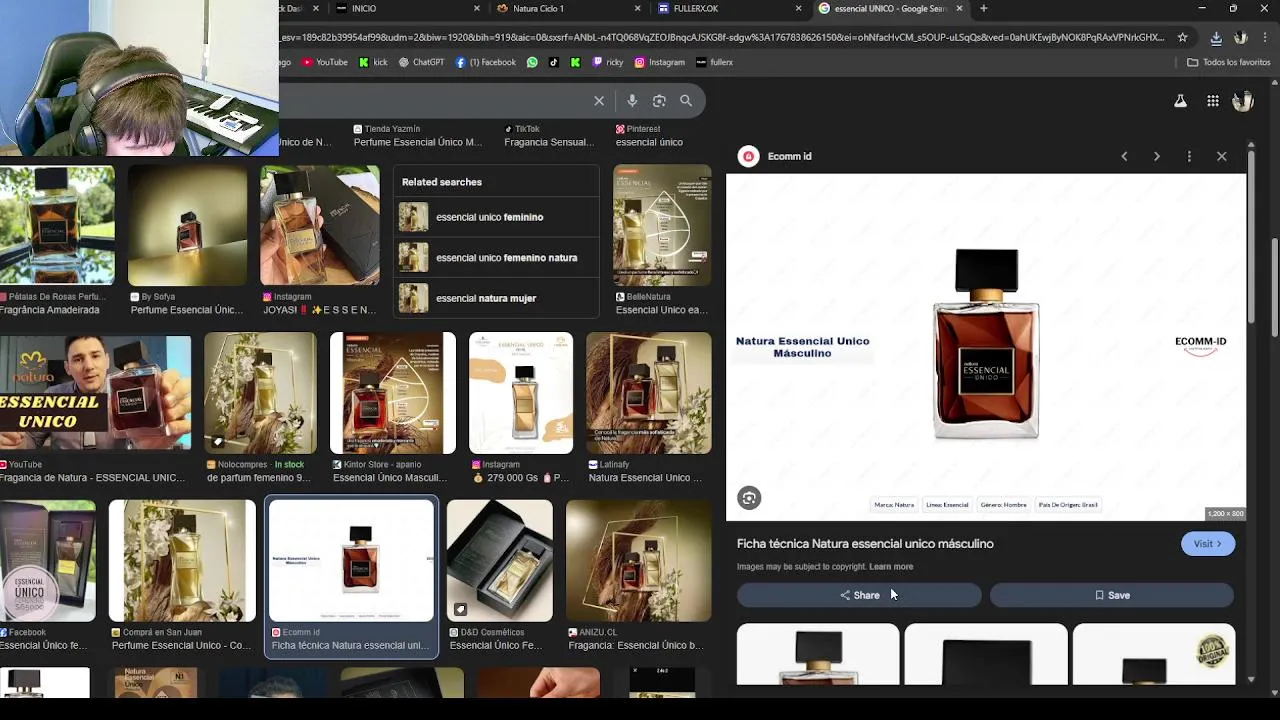Open the browser downloads icon
1280x720 pixels.
(1216, 37)
